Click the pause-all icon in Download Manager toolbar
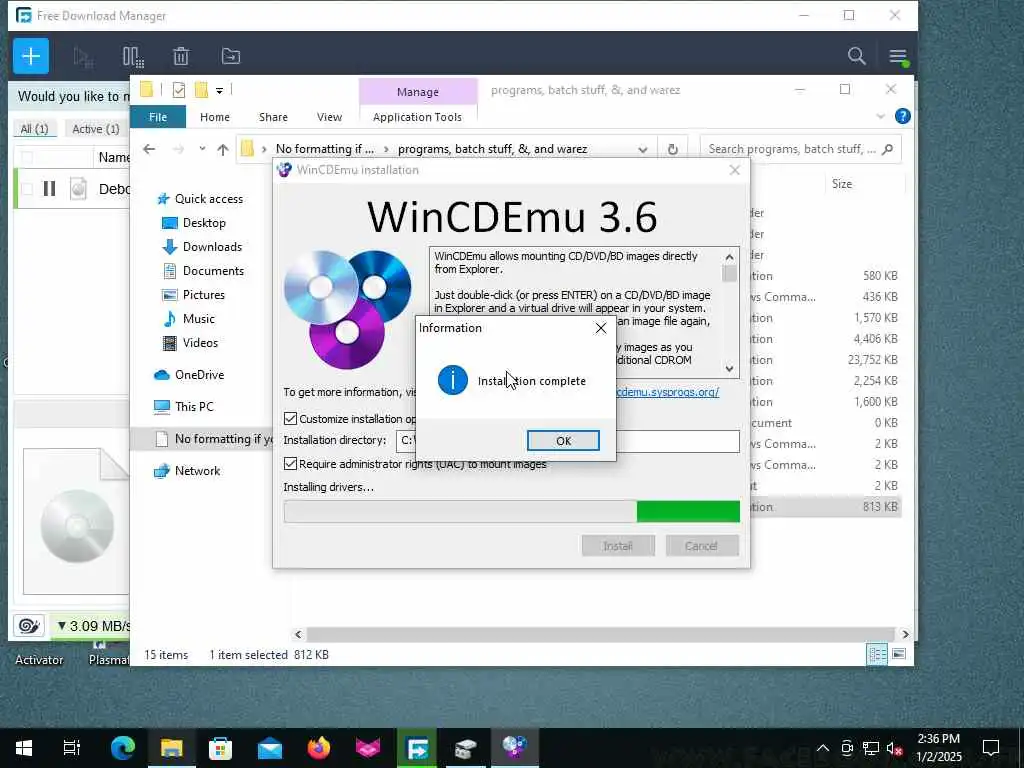This screenshot has height=768, width=1024. [x=133, y=57]
